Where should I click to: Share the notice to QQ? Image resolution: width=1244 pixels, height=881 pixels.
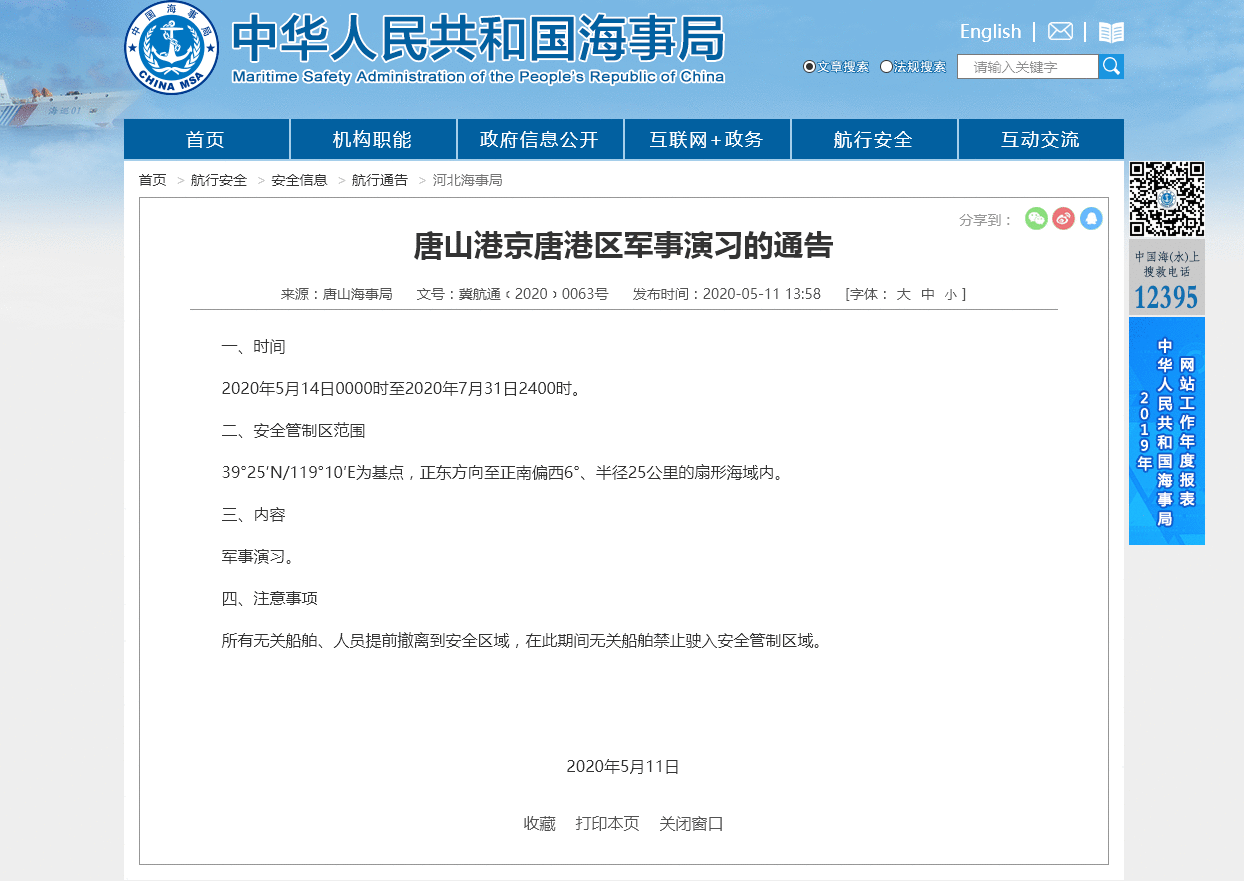[x=1091, y=218]
